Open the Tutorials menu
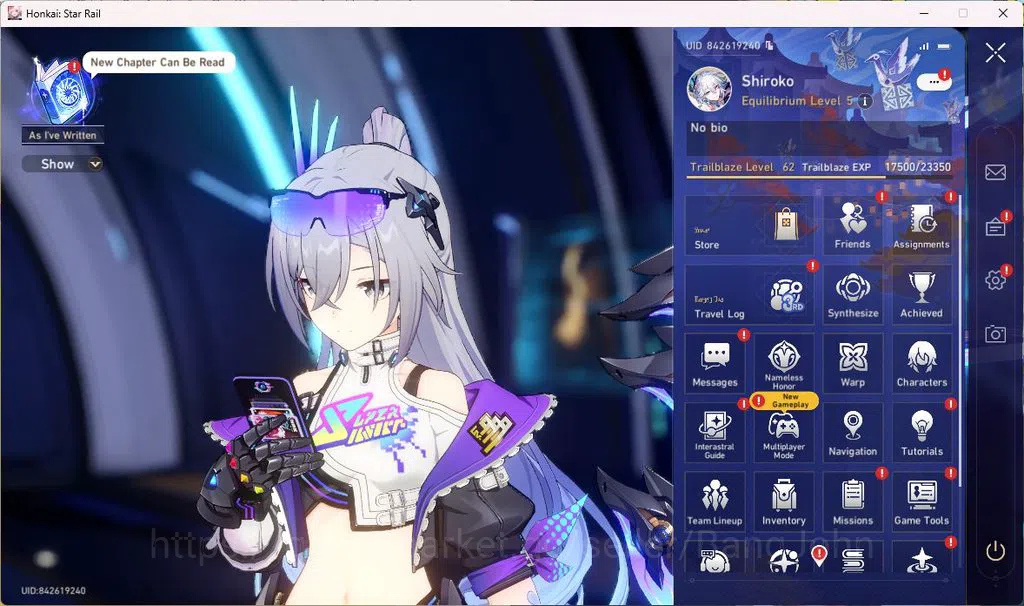The image size is (1024, 606). point(921,433)
